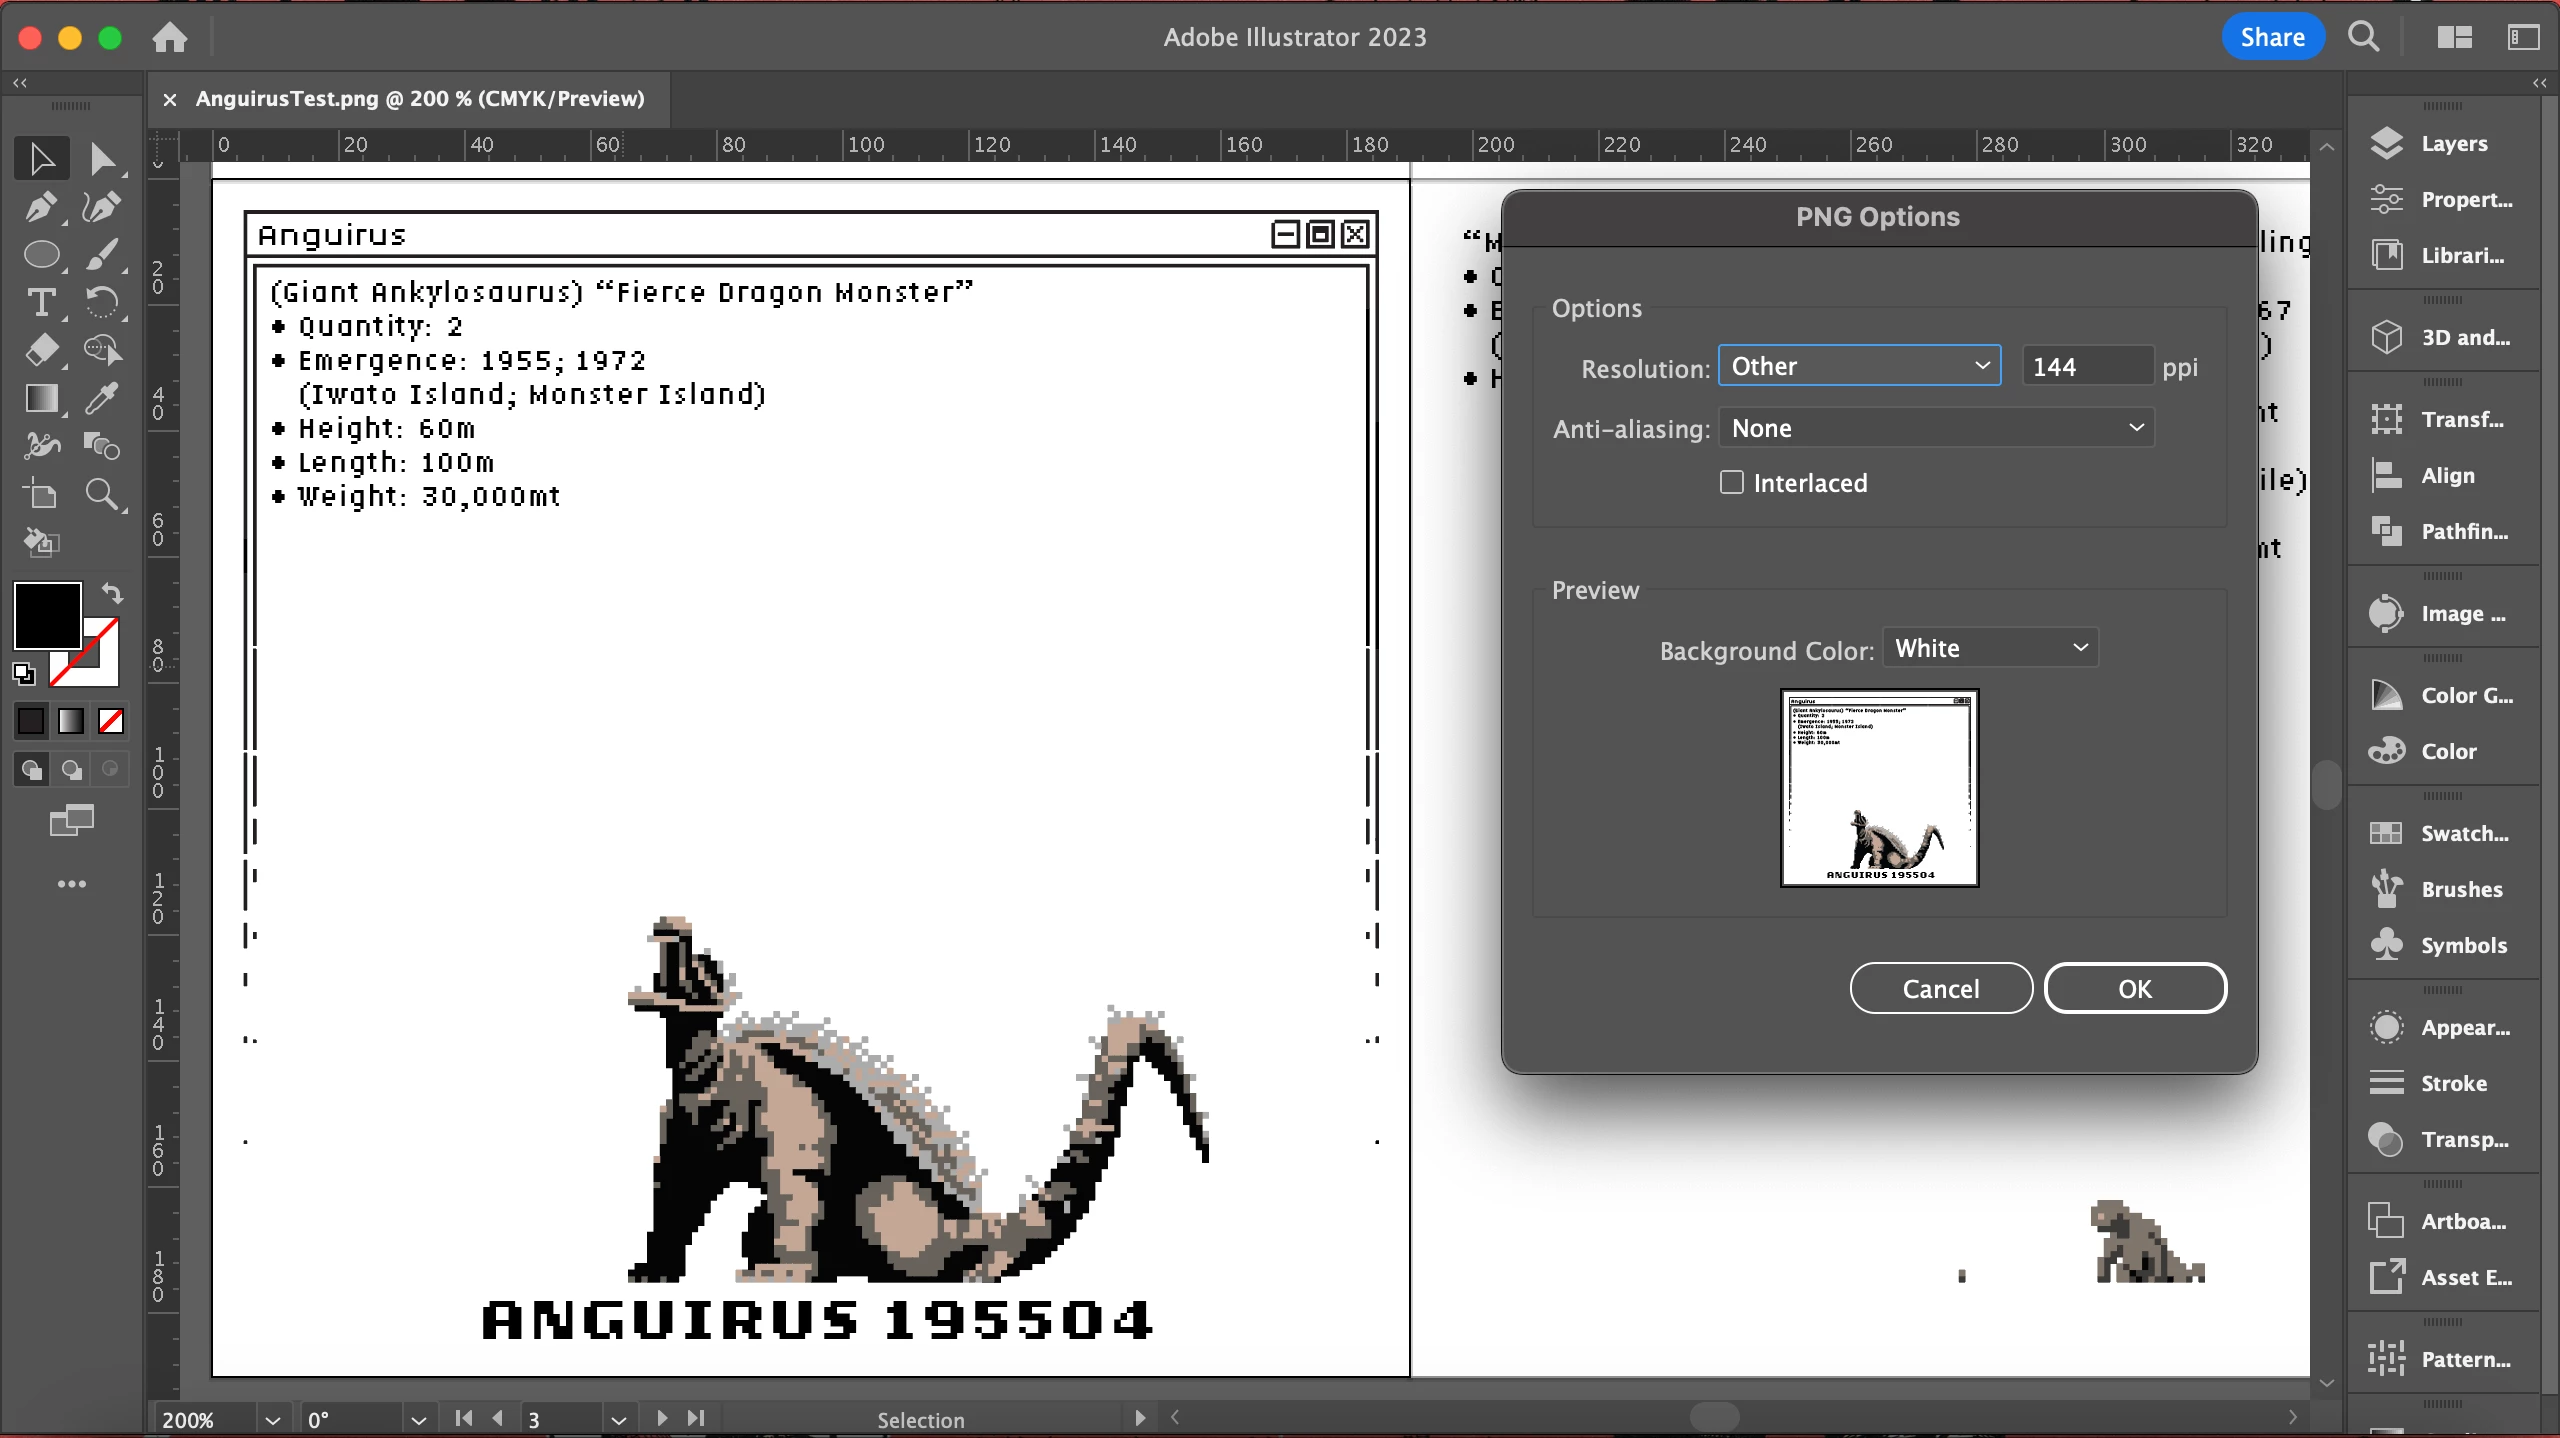The image size is (2560, 1438).
Task: Select the Ellipse tool
Action: (41, 255)
